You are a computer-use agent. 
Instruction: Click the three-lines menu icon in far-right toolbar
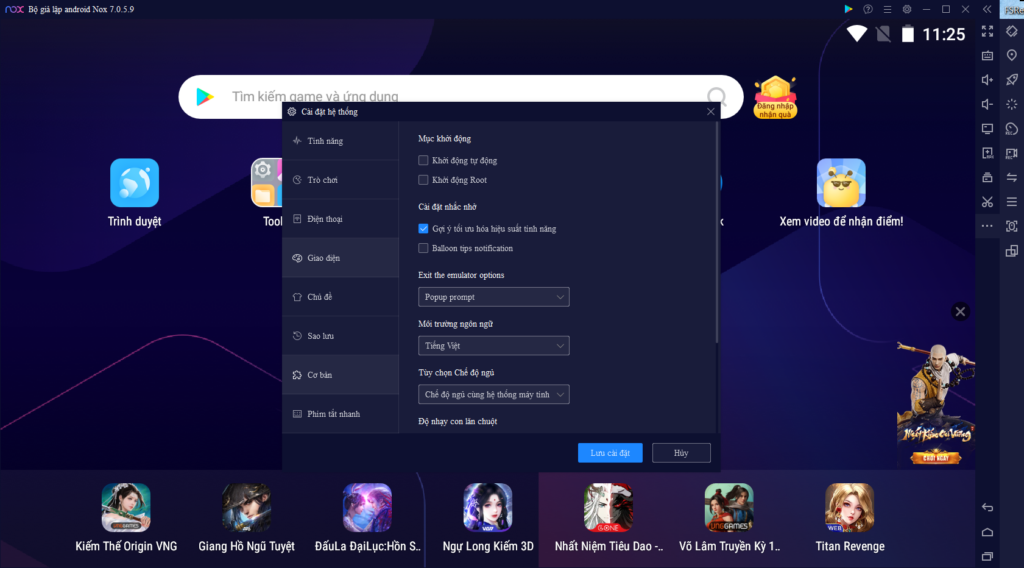point(1012,202)
